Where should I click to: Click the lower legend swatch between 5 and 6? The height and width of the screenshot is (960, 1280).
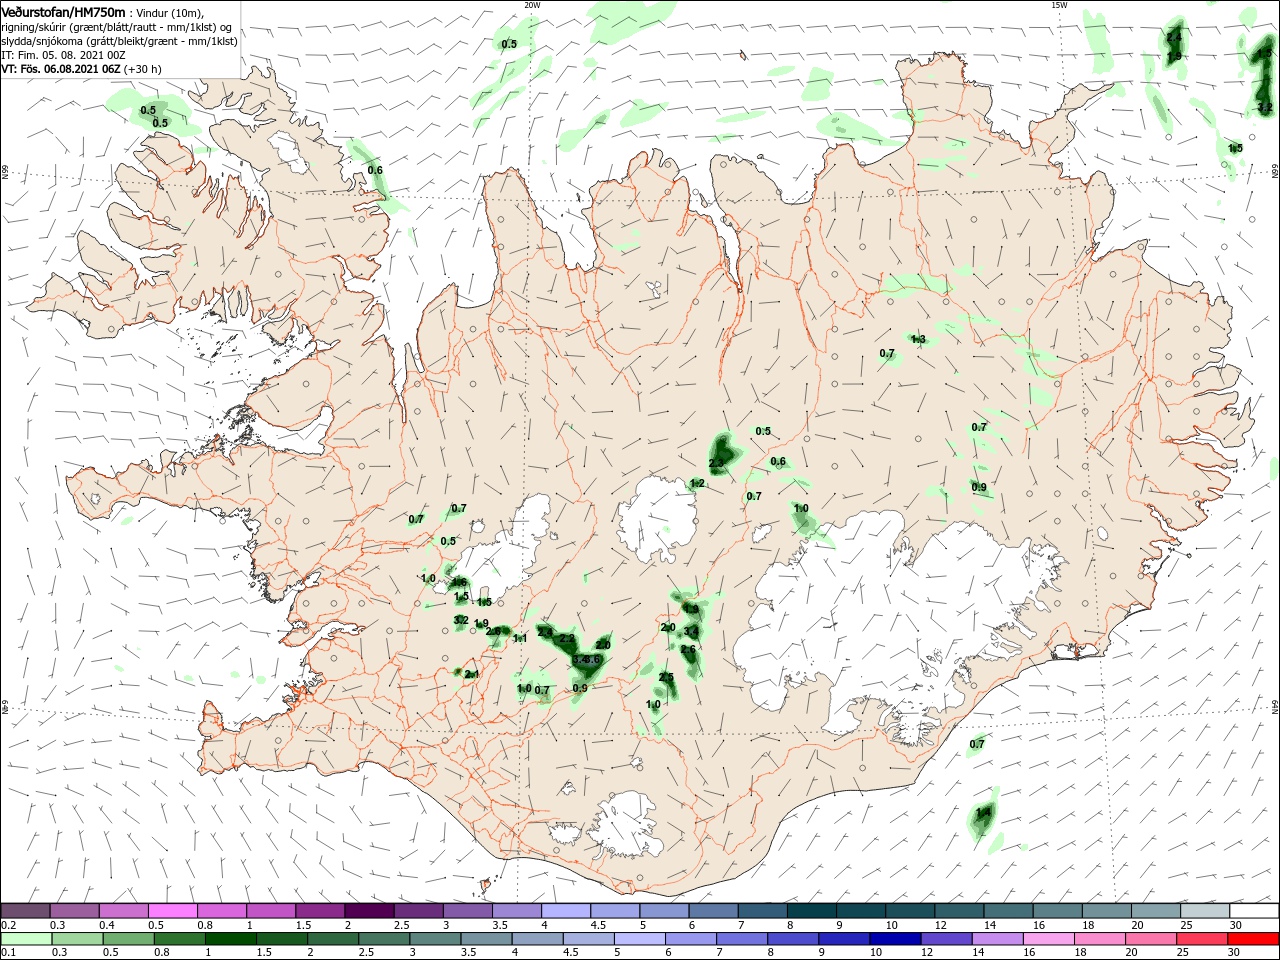[x=640, y=939]
